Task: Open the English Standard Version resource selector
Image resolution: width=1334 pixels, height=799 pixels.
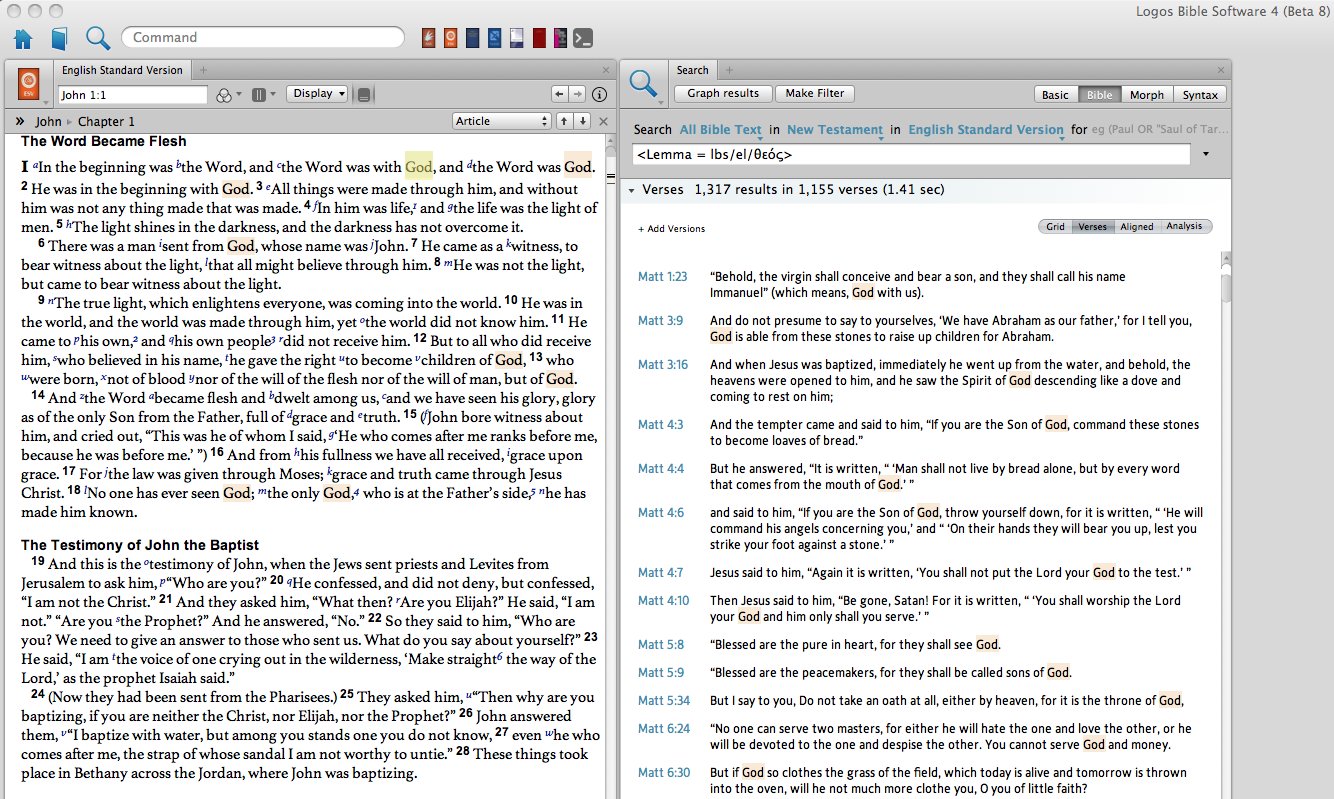Action: [x=986, y=130]
